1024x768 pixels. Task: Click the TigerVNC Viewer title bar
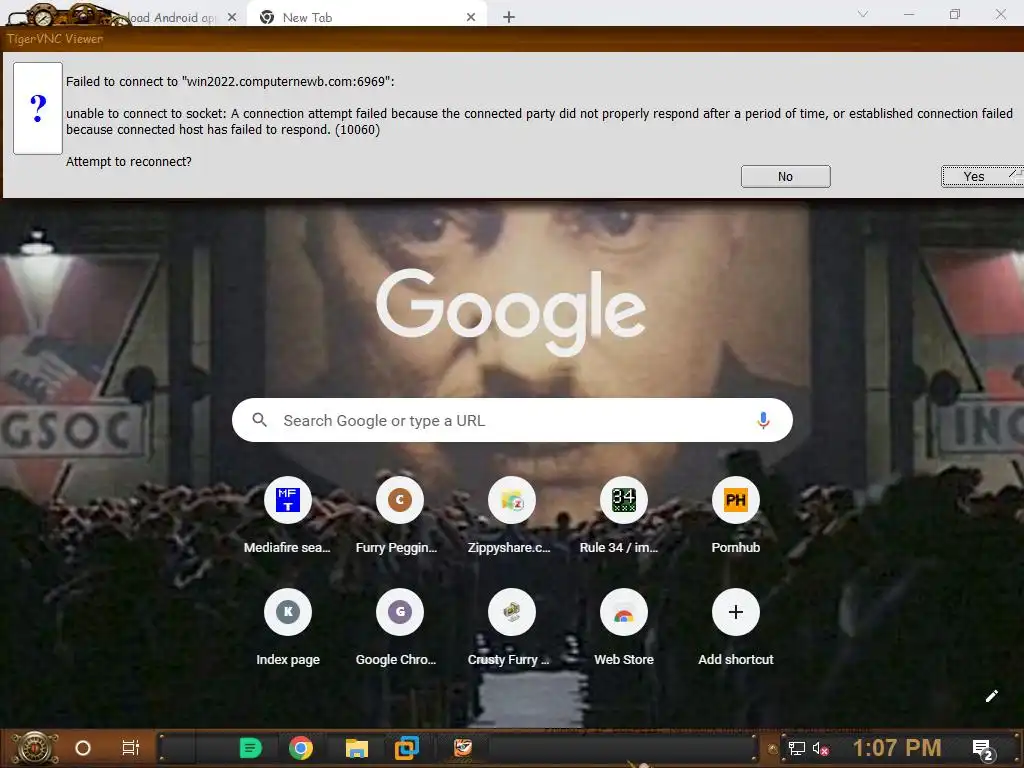512,39
